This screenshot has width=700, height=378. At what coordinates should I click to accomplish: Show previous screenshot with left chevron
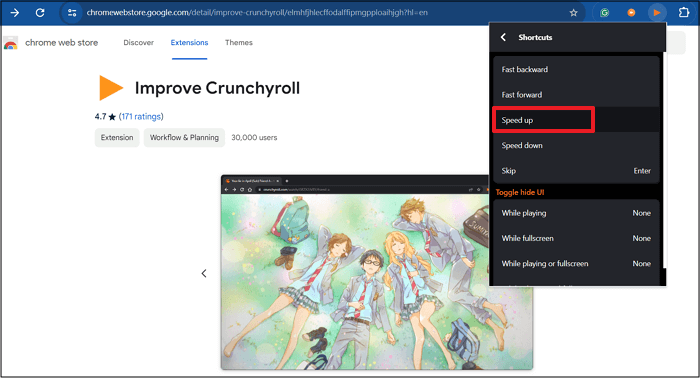[204, 273]
